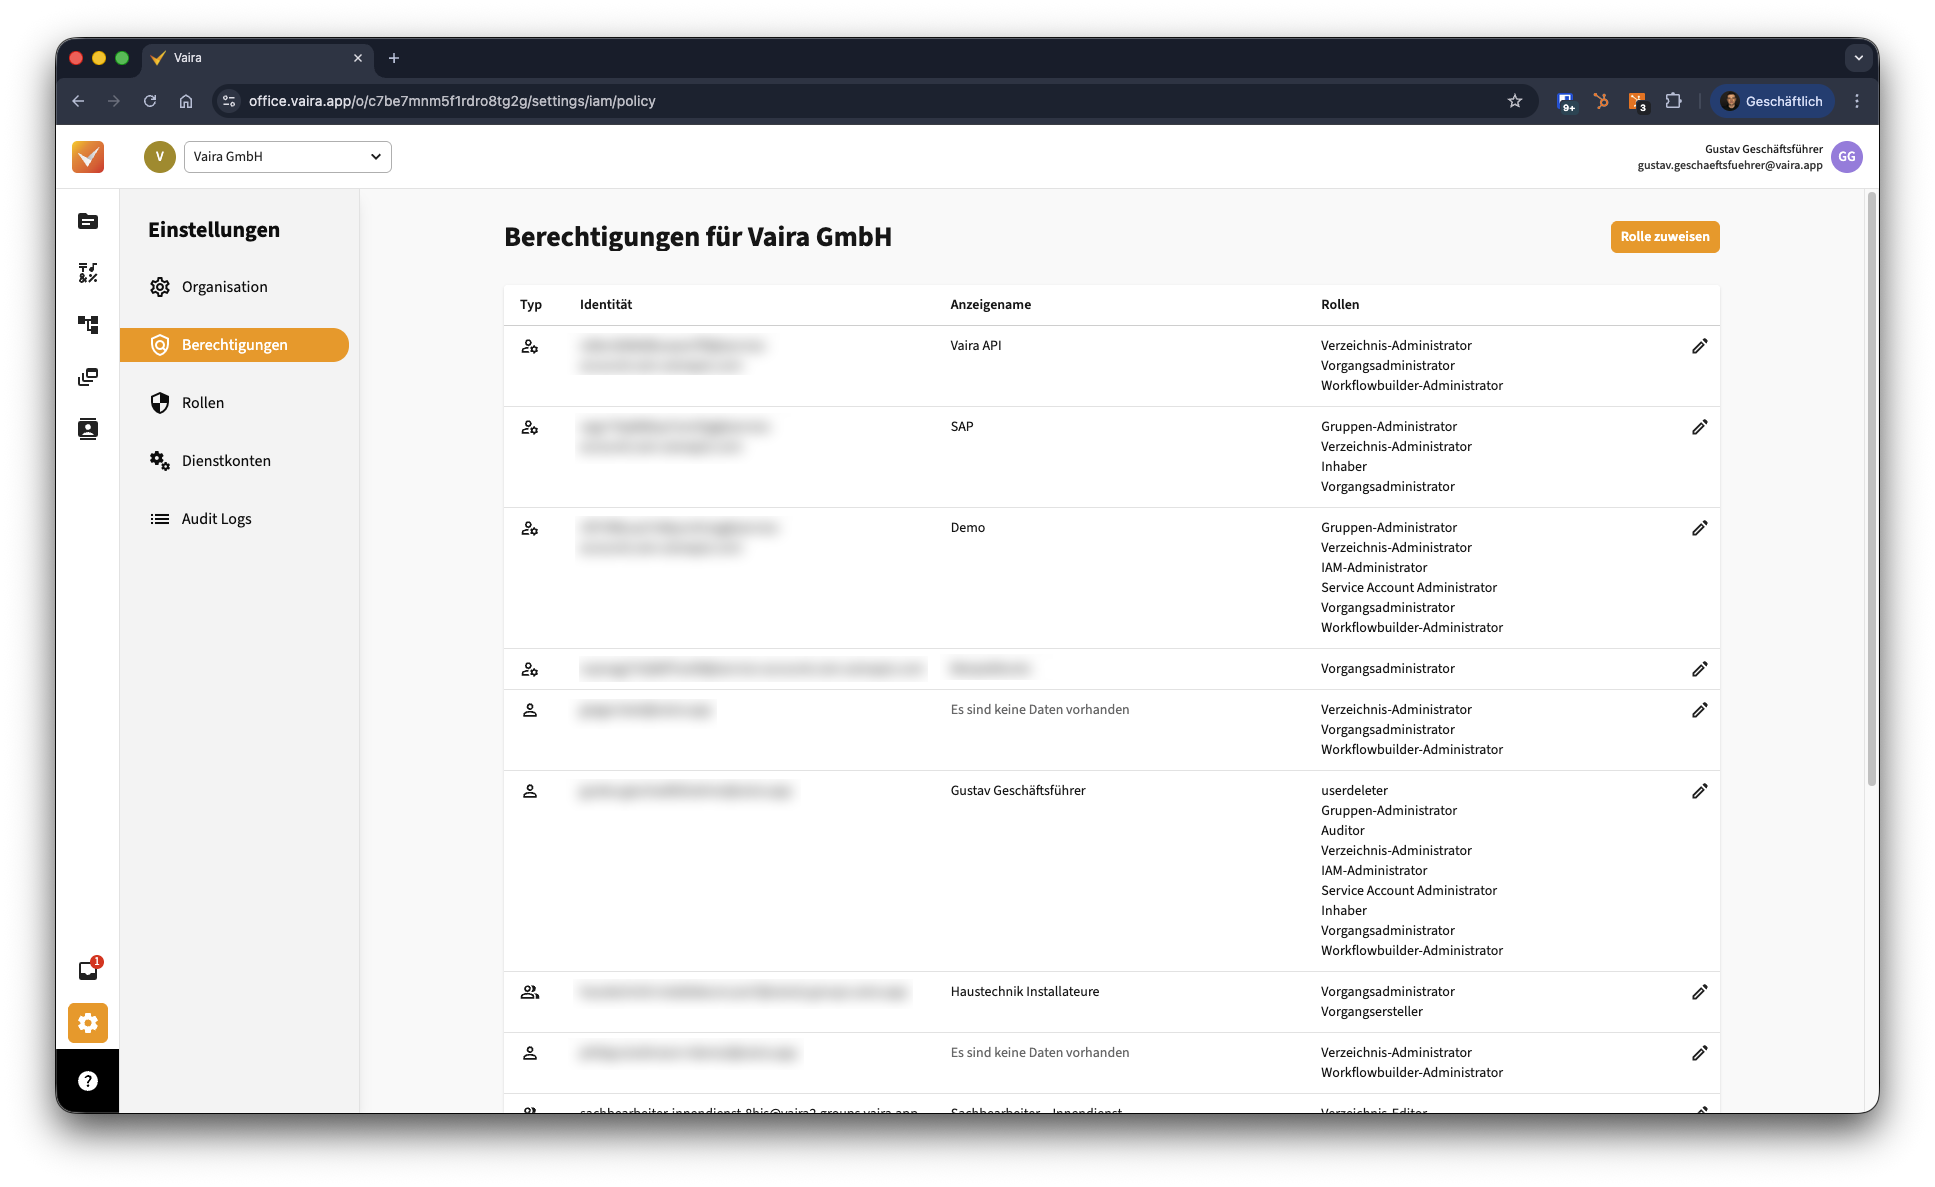Open the Vaira GmbH organisation dropdown
The width and height of the screenshot is (1935, 1187).
click(x=287, y=157)
